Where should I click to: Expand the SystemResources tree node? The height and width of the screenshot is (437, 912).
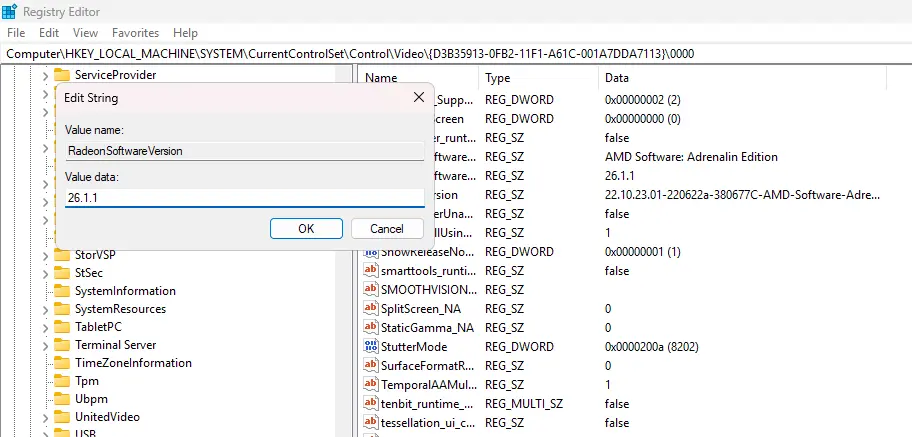point(45,310)
